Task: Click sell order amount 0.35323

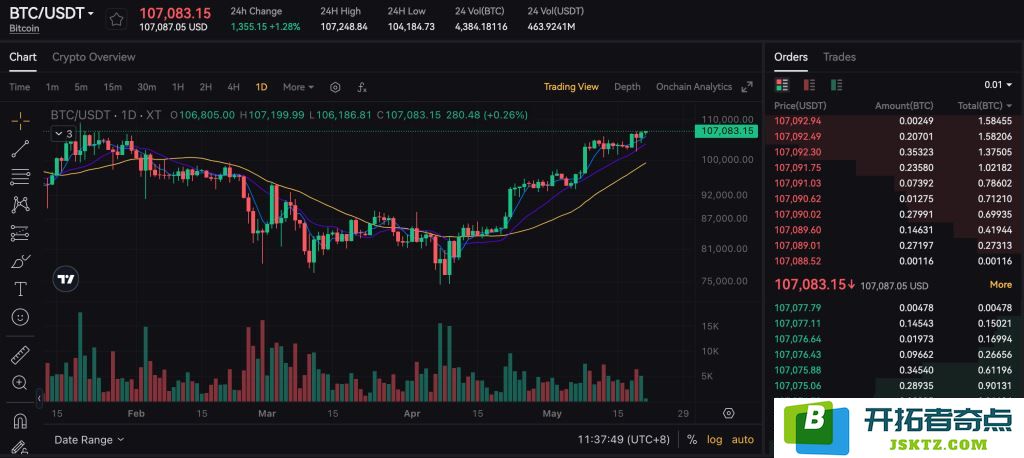Action: tap(916, 152)
